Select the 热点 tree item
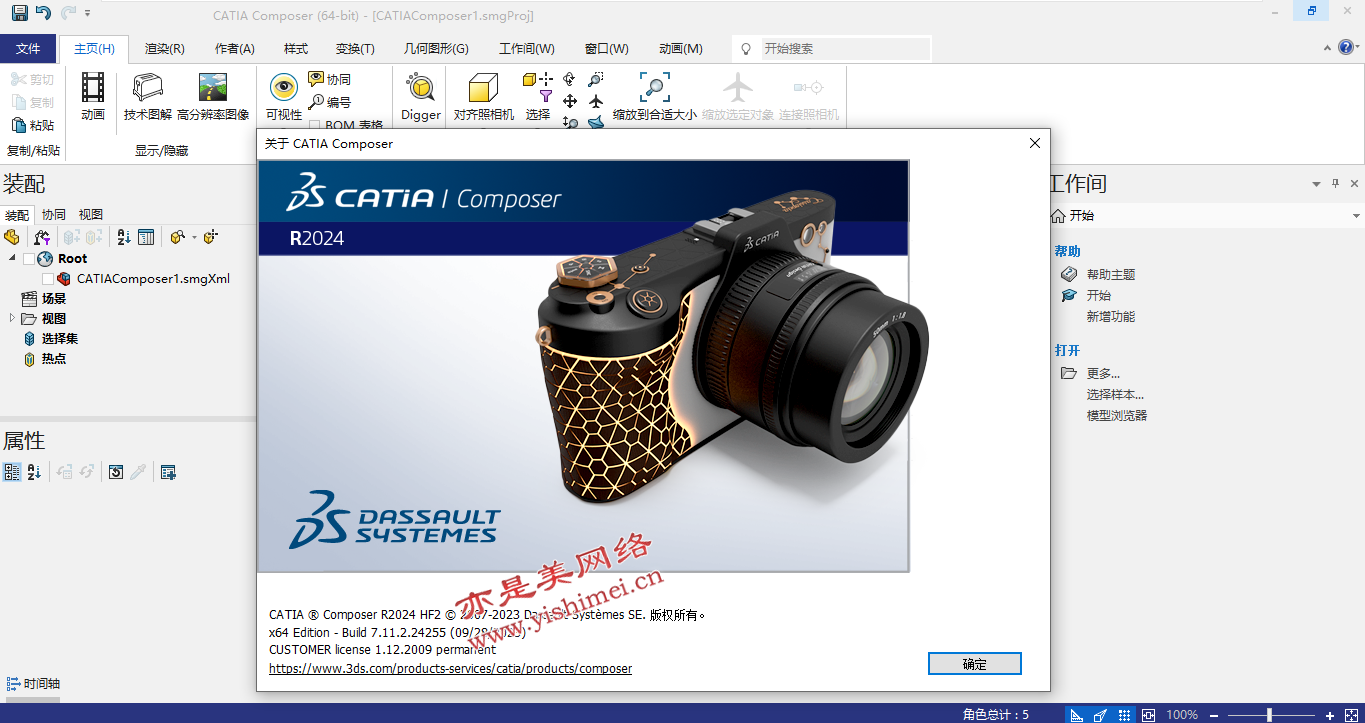 [54, 358]
